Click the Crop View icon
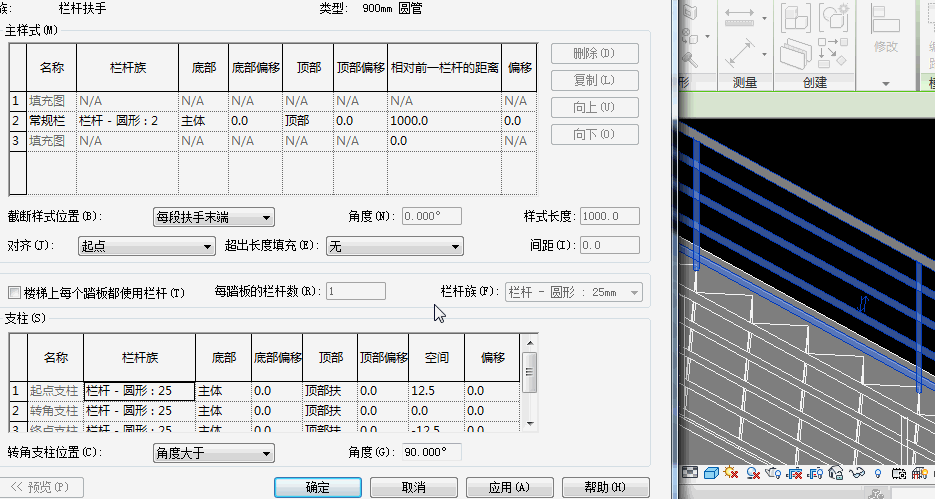The width and height of the screenshot is (935, 499). pyautogui.click(x=794, y=473)
